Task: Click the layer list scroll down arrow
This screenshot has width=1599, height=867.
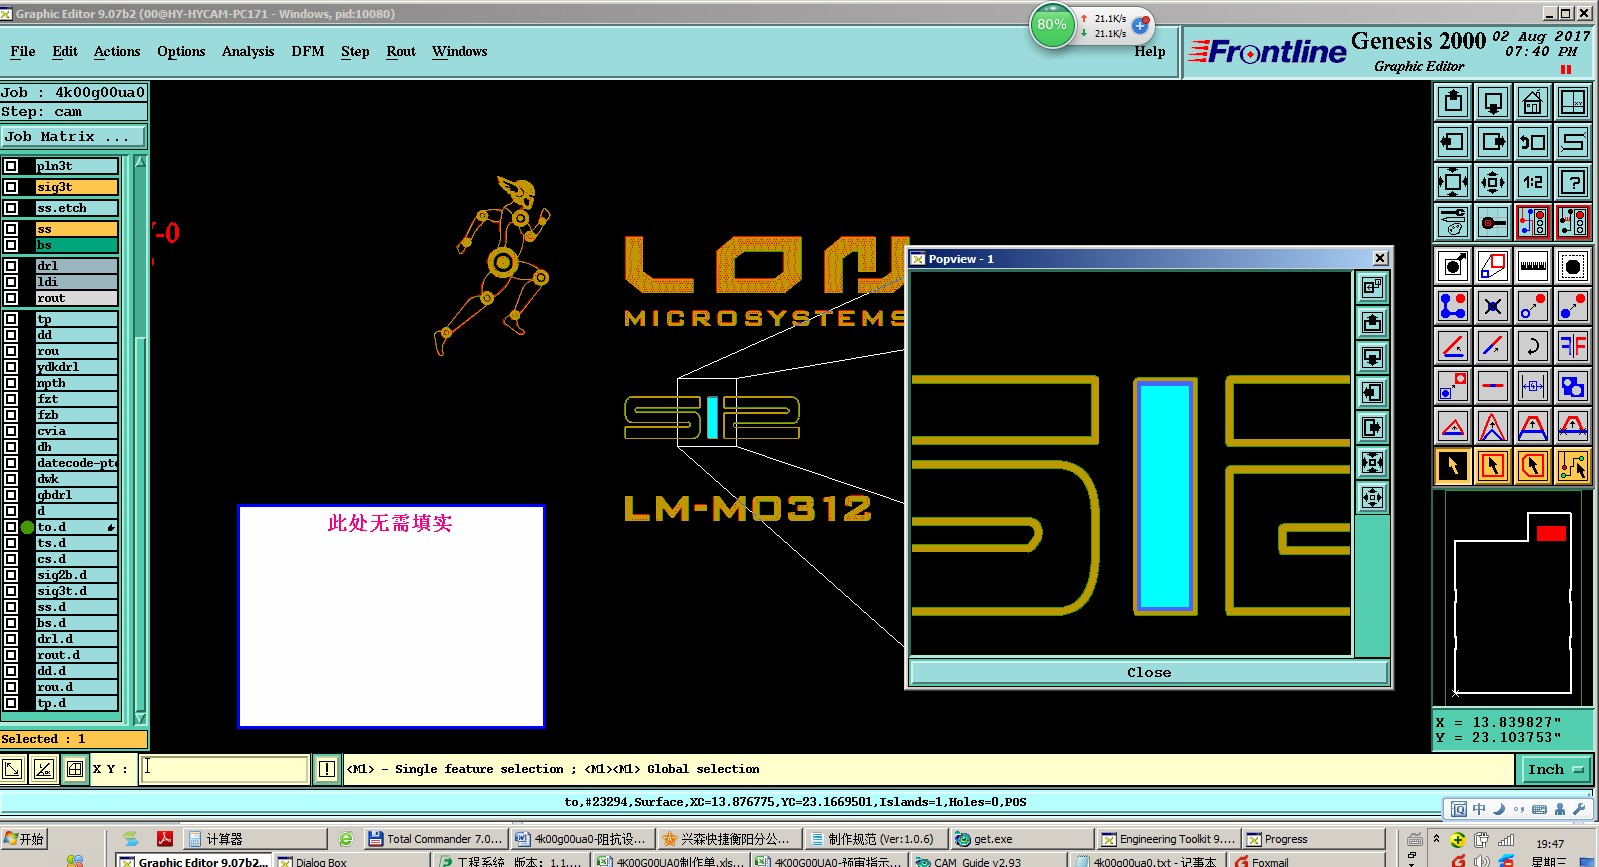Action: coord(140,718)
